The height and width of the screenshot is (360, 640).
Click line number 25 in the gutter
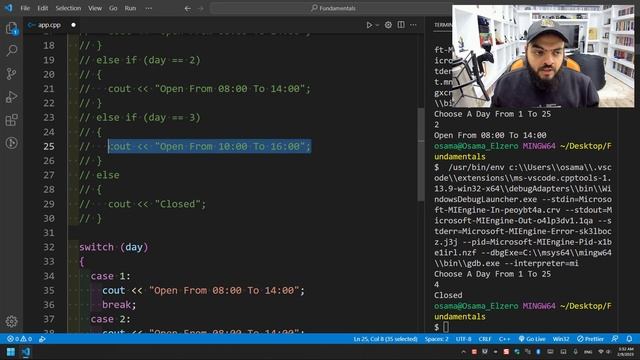point(49,147)
